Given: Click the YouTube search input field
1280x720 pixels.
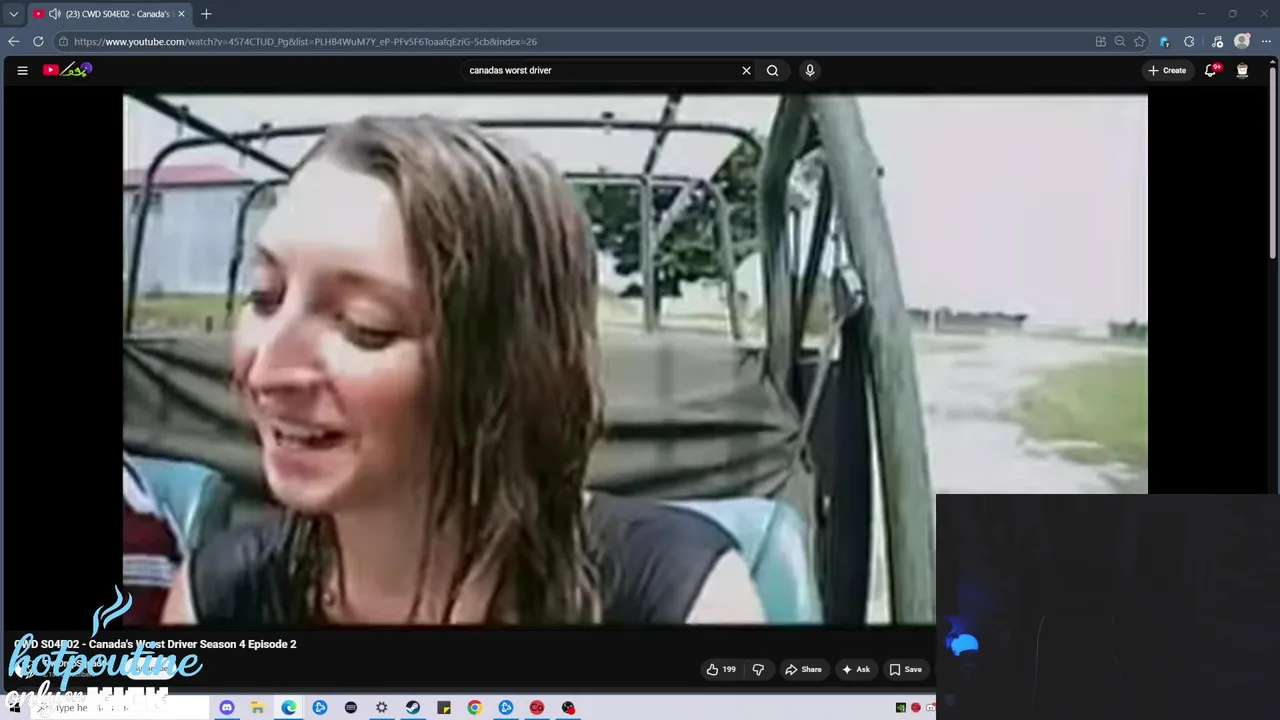Looking at the screenshot, I should click(x=600, y=70).
